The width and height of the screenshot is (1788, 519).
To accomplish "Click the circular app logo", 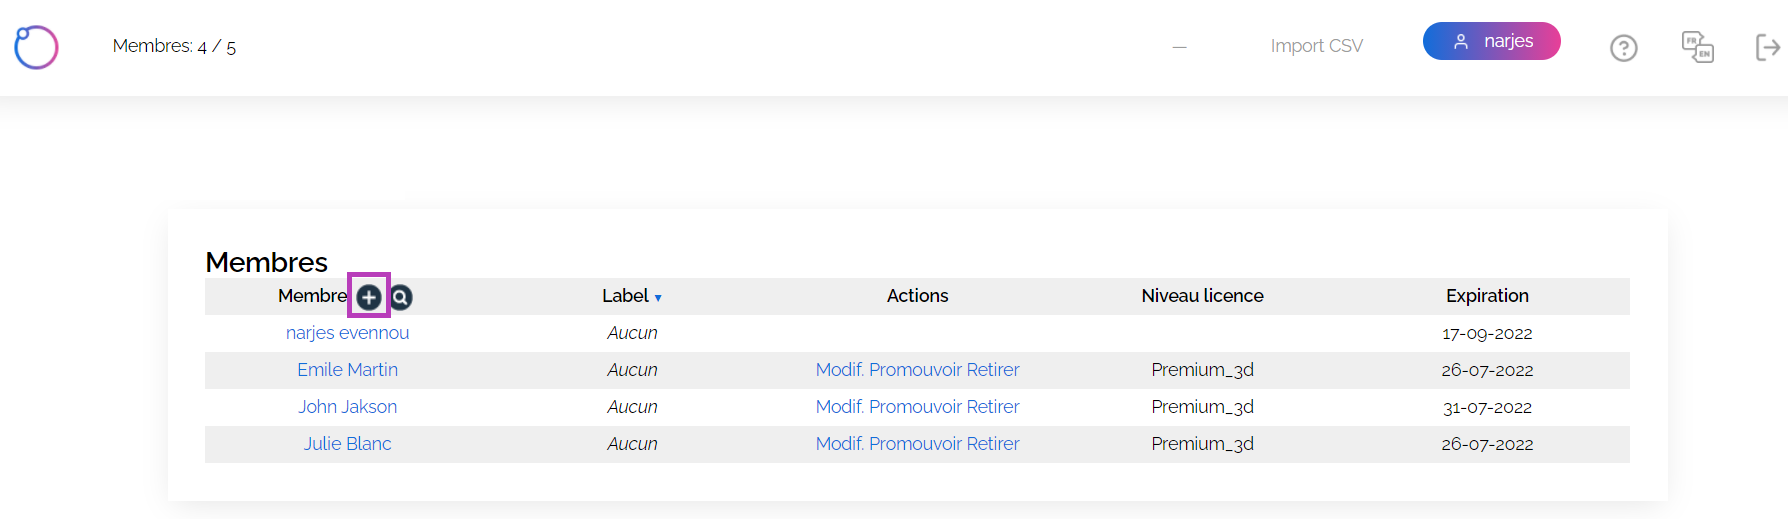I will [x=36, y=47].
